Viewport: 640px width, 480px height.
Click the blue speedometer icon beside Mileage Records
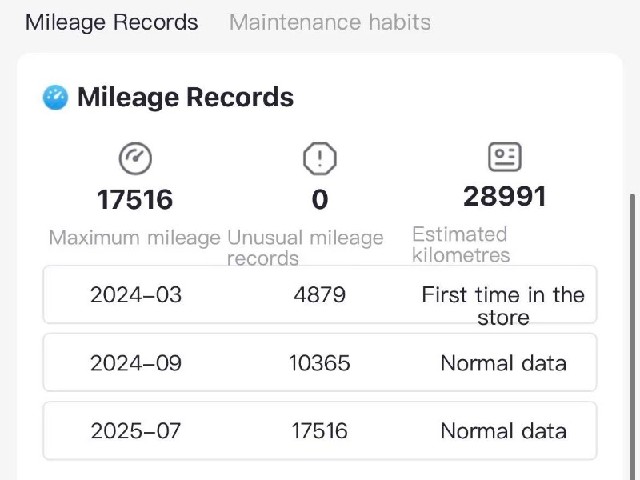[x=56, y=97]
